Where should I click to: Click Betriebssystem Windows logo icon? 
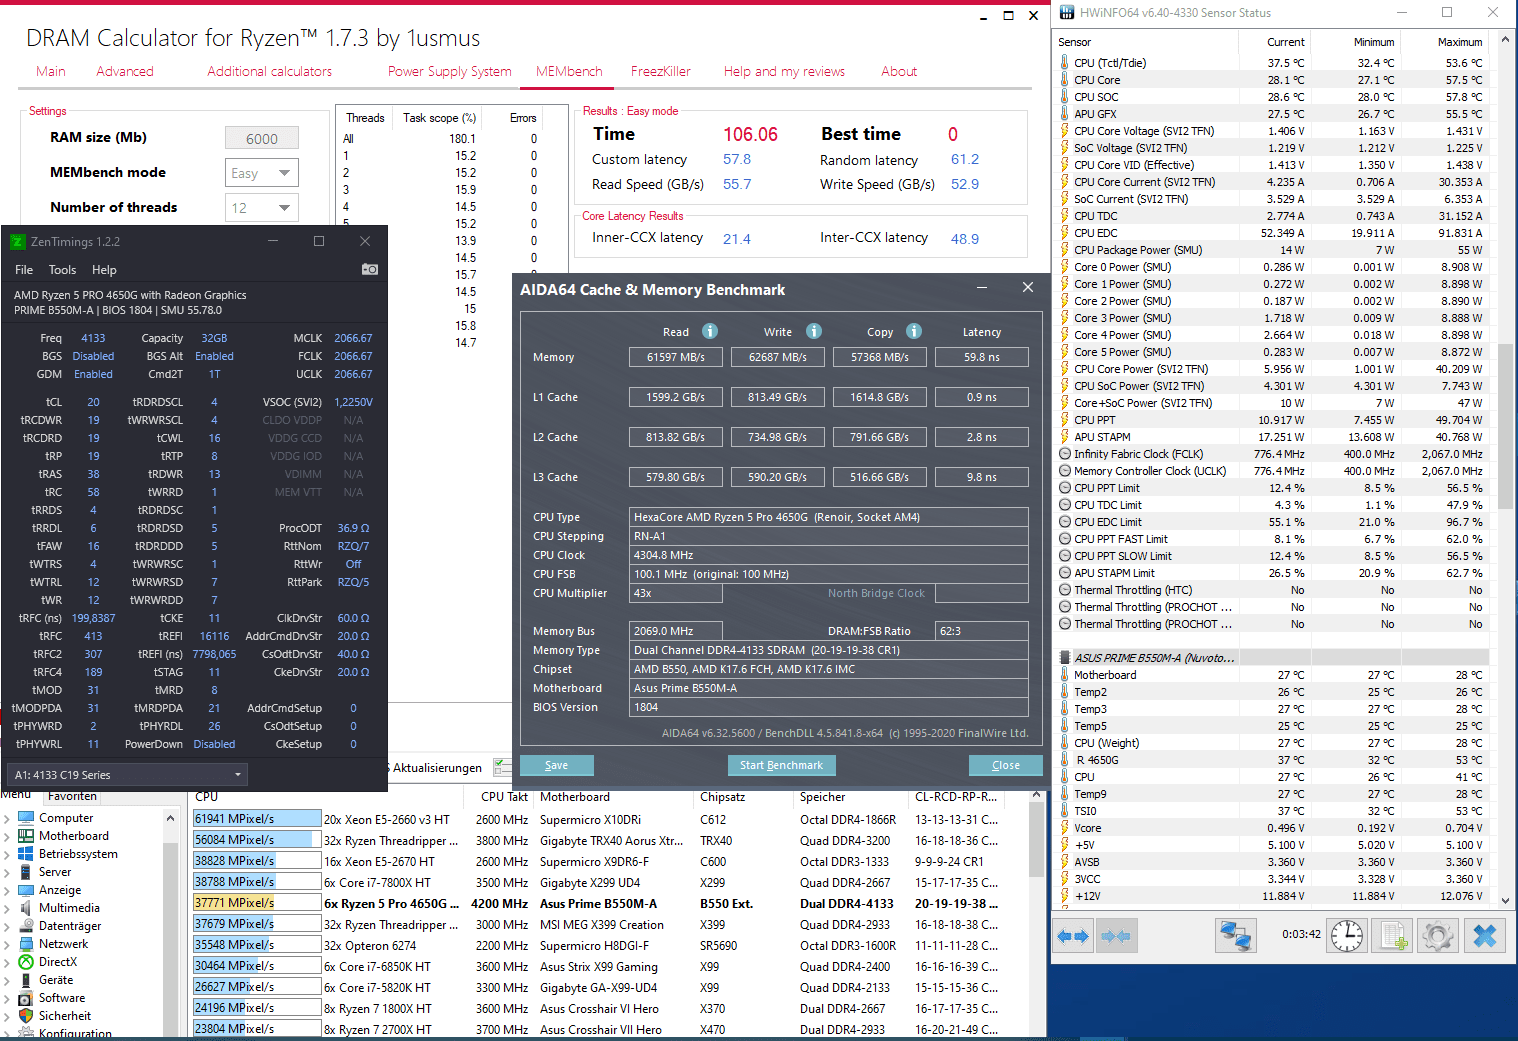(x=26, y=854)
